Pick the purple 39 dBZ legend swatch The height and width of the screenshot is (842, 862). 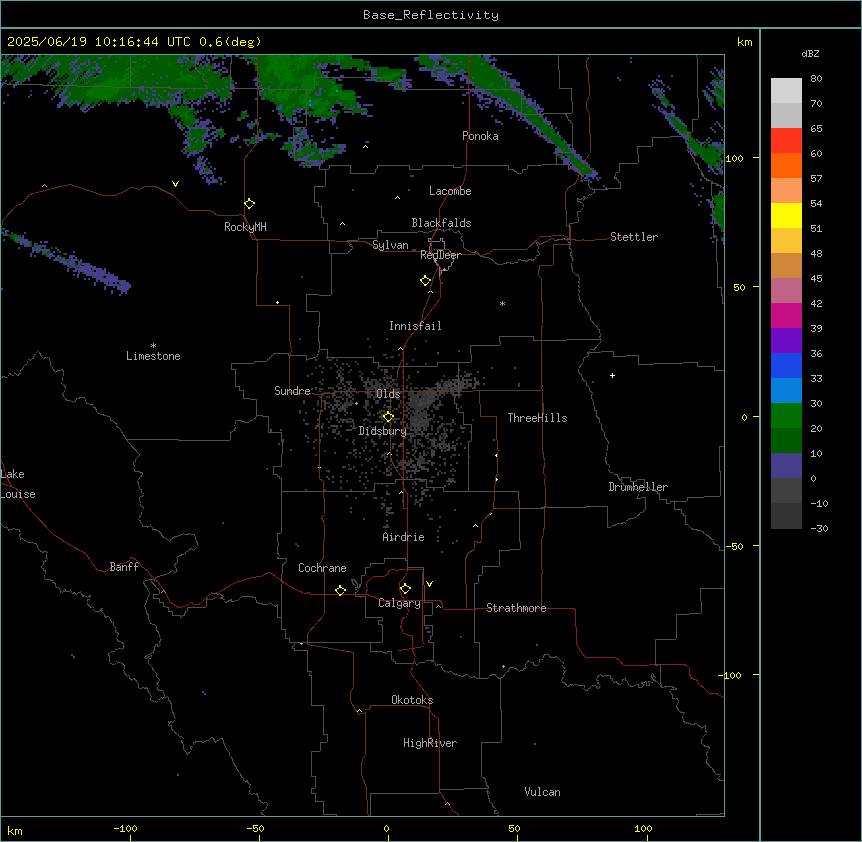point(786,340)
